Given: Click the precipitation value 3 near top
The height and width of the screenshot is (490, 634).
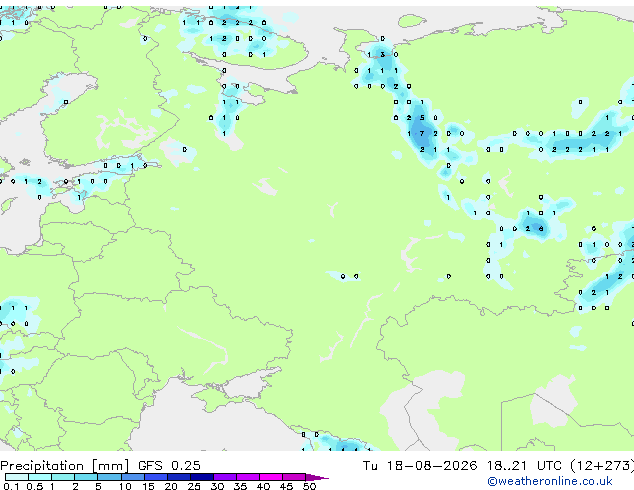Looking at the screenshot, I should (382, 54).
